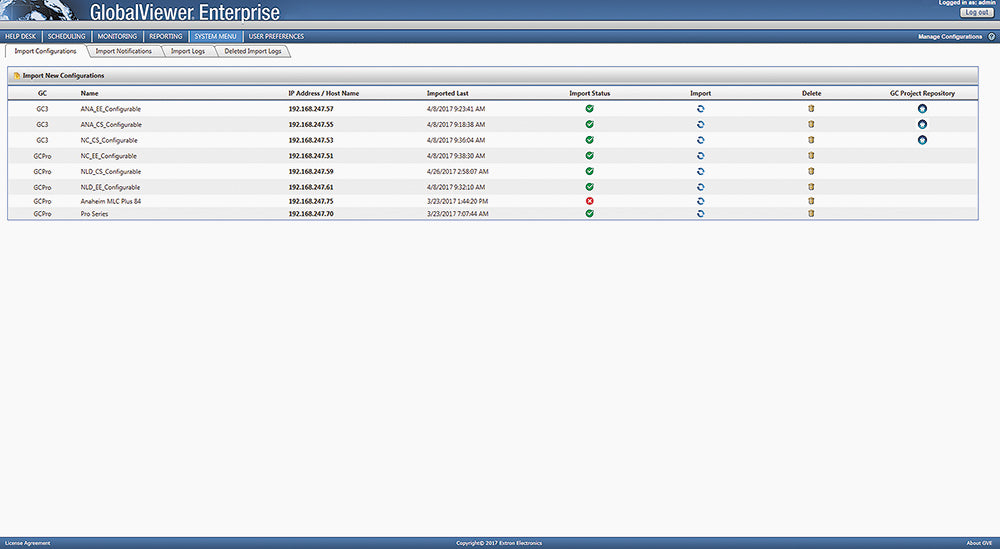This screenshot has width=1000, height=549.
Task: Delete the ANA_EE_Configurable entry
Action: pos(811,108)
